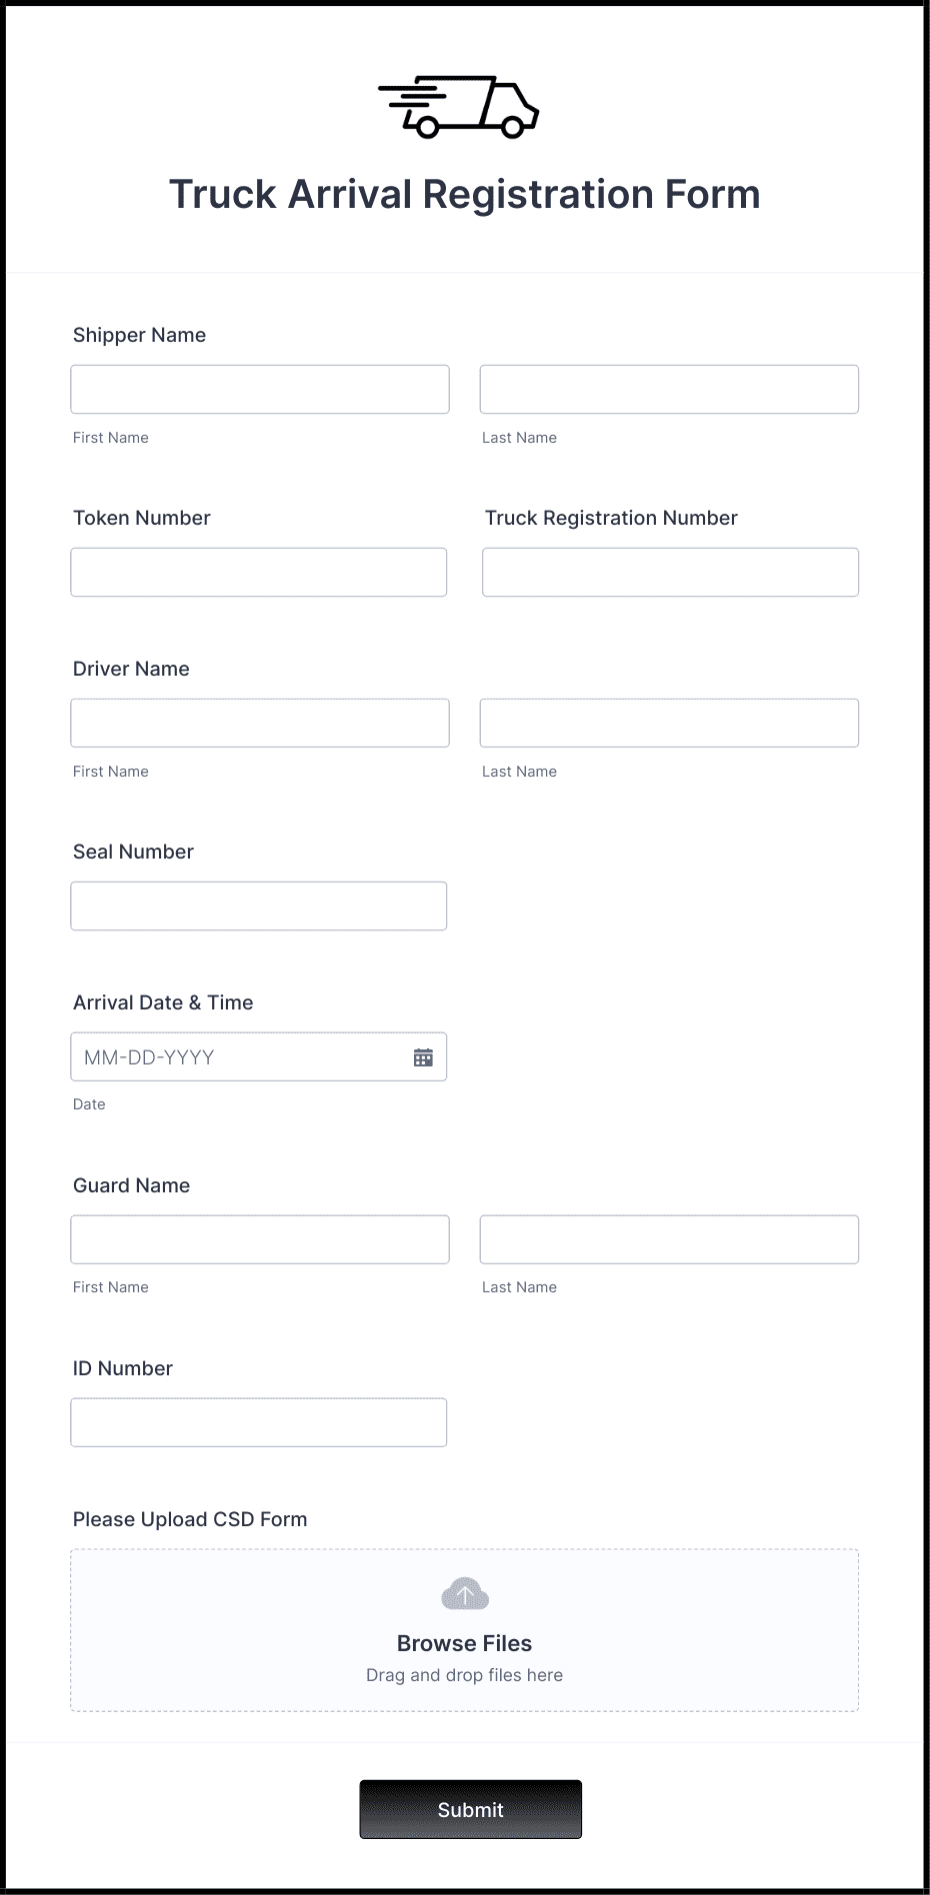The image size is (930, 1895).
Task: Click the Guard Last Name field
Action: pos(668,1239)
